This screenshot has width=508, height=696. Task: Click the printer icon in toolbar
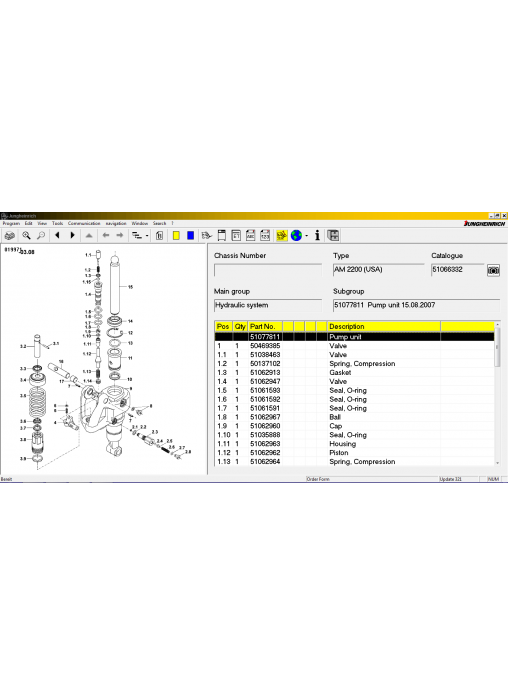9,236
